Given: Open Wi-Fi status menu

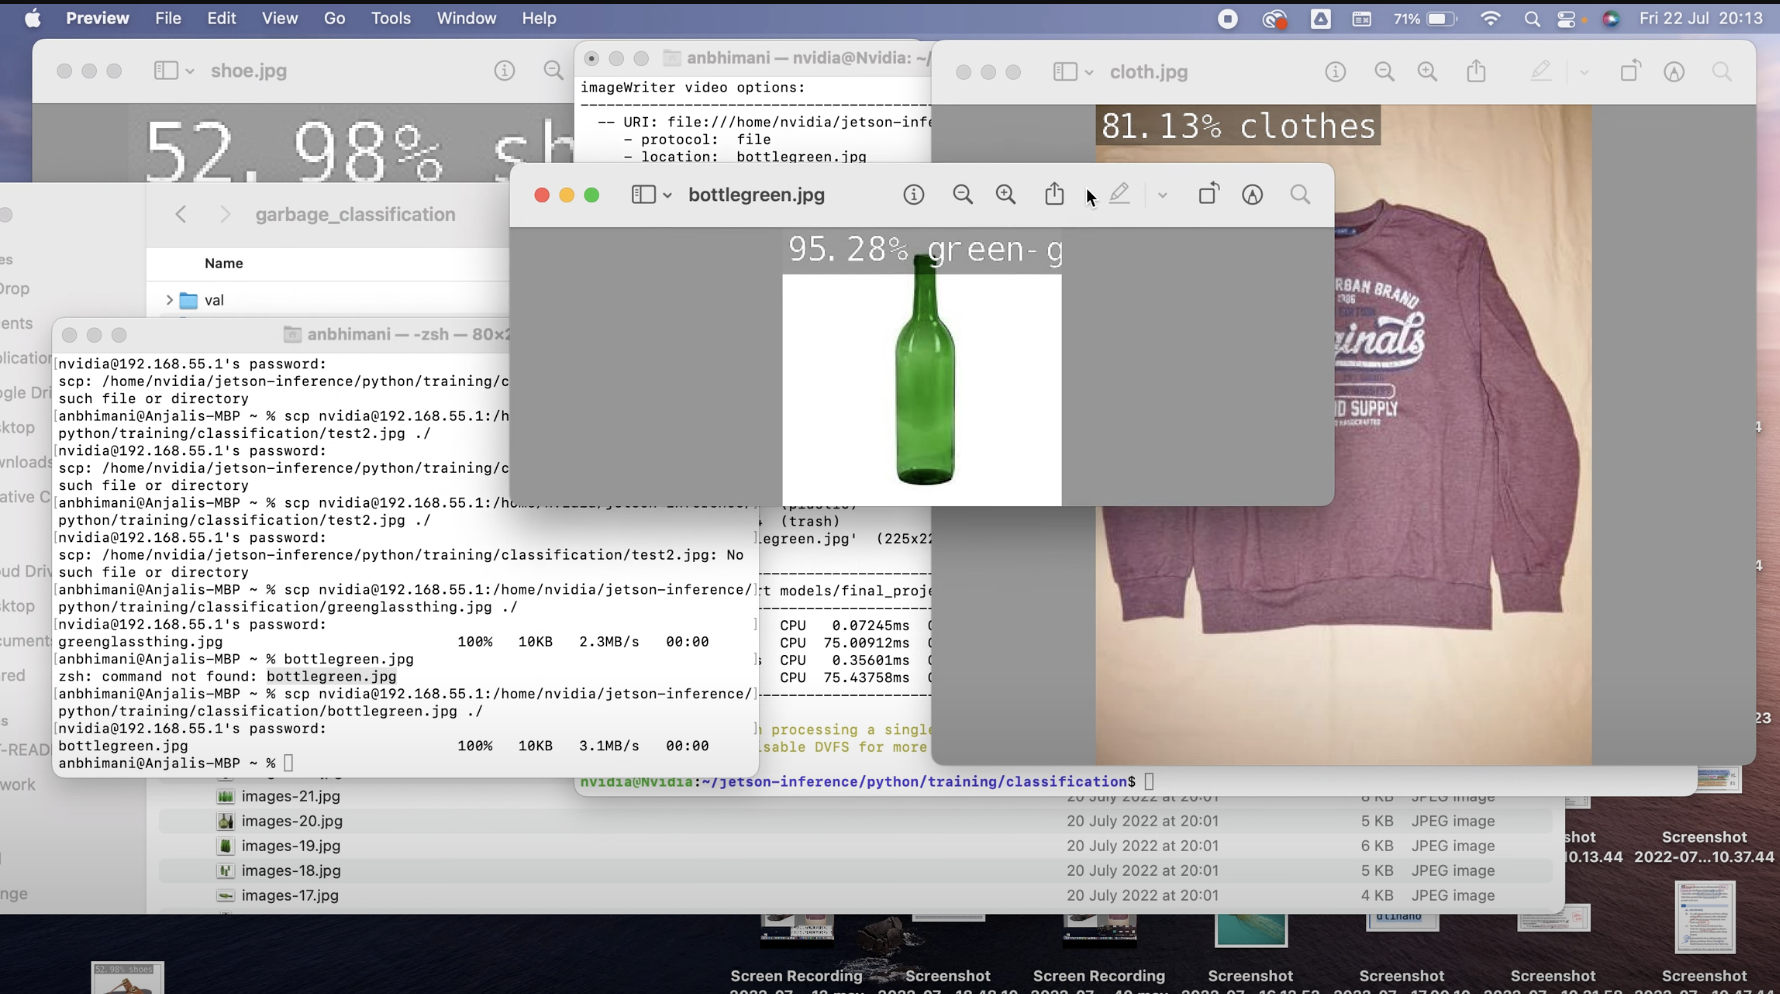Looking at the screenshot, I should [1490, 18].
